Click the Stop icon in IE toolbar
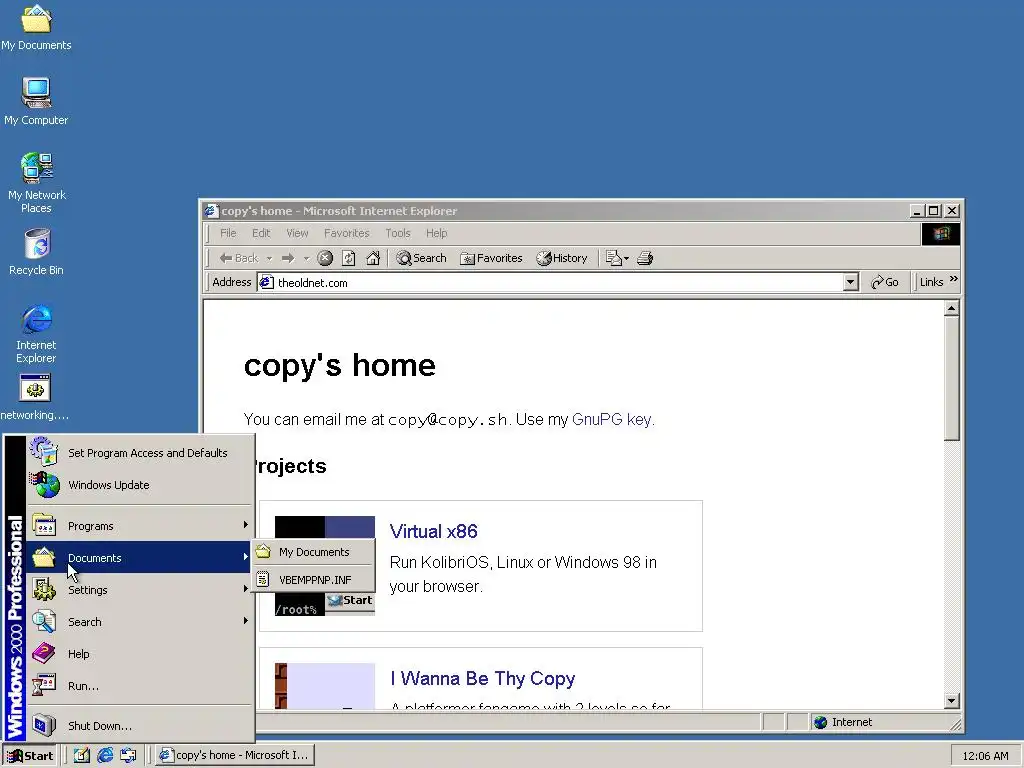 (325, 258)
